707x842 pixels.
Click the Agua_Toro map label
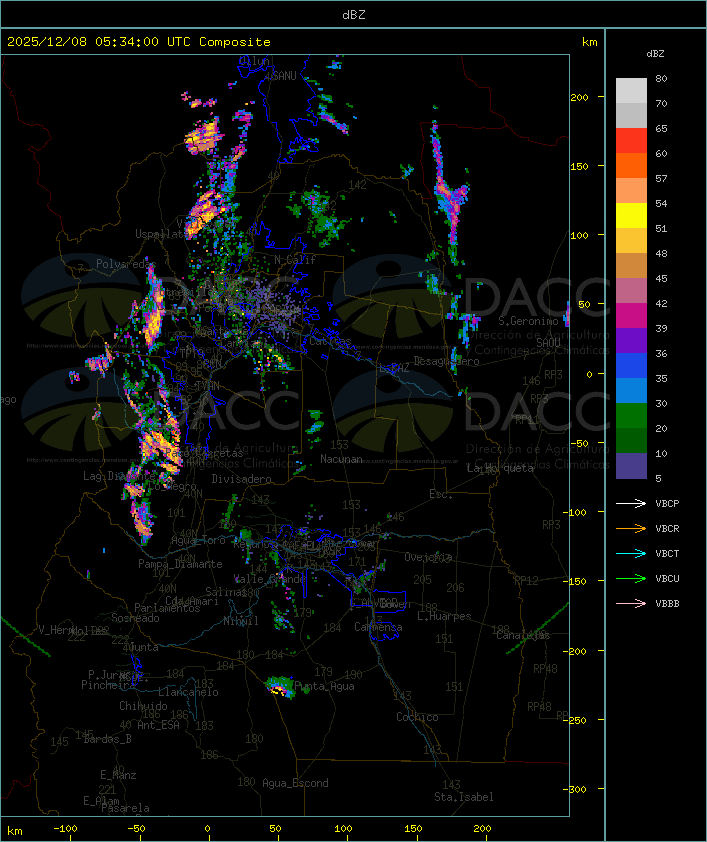tap(198, 541)
